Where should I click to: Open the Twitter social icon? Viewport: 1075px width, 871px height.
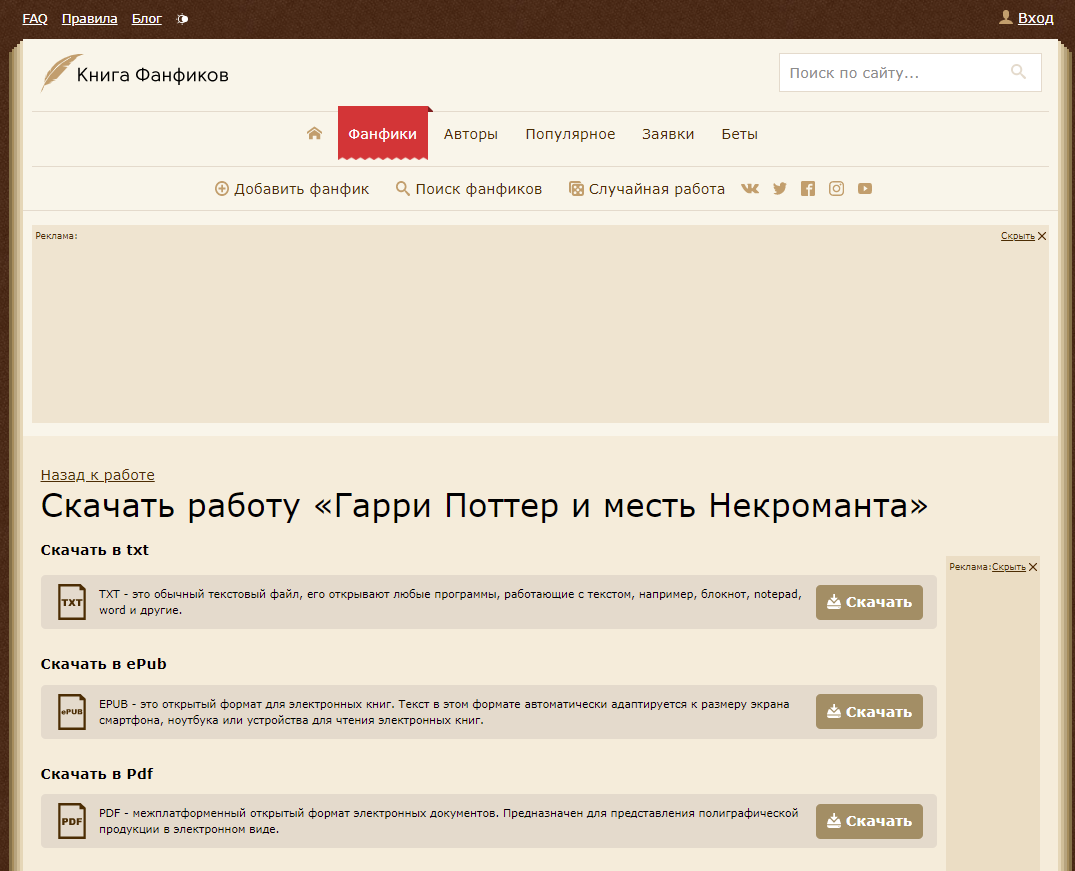780,189
